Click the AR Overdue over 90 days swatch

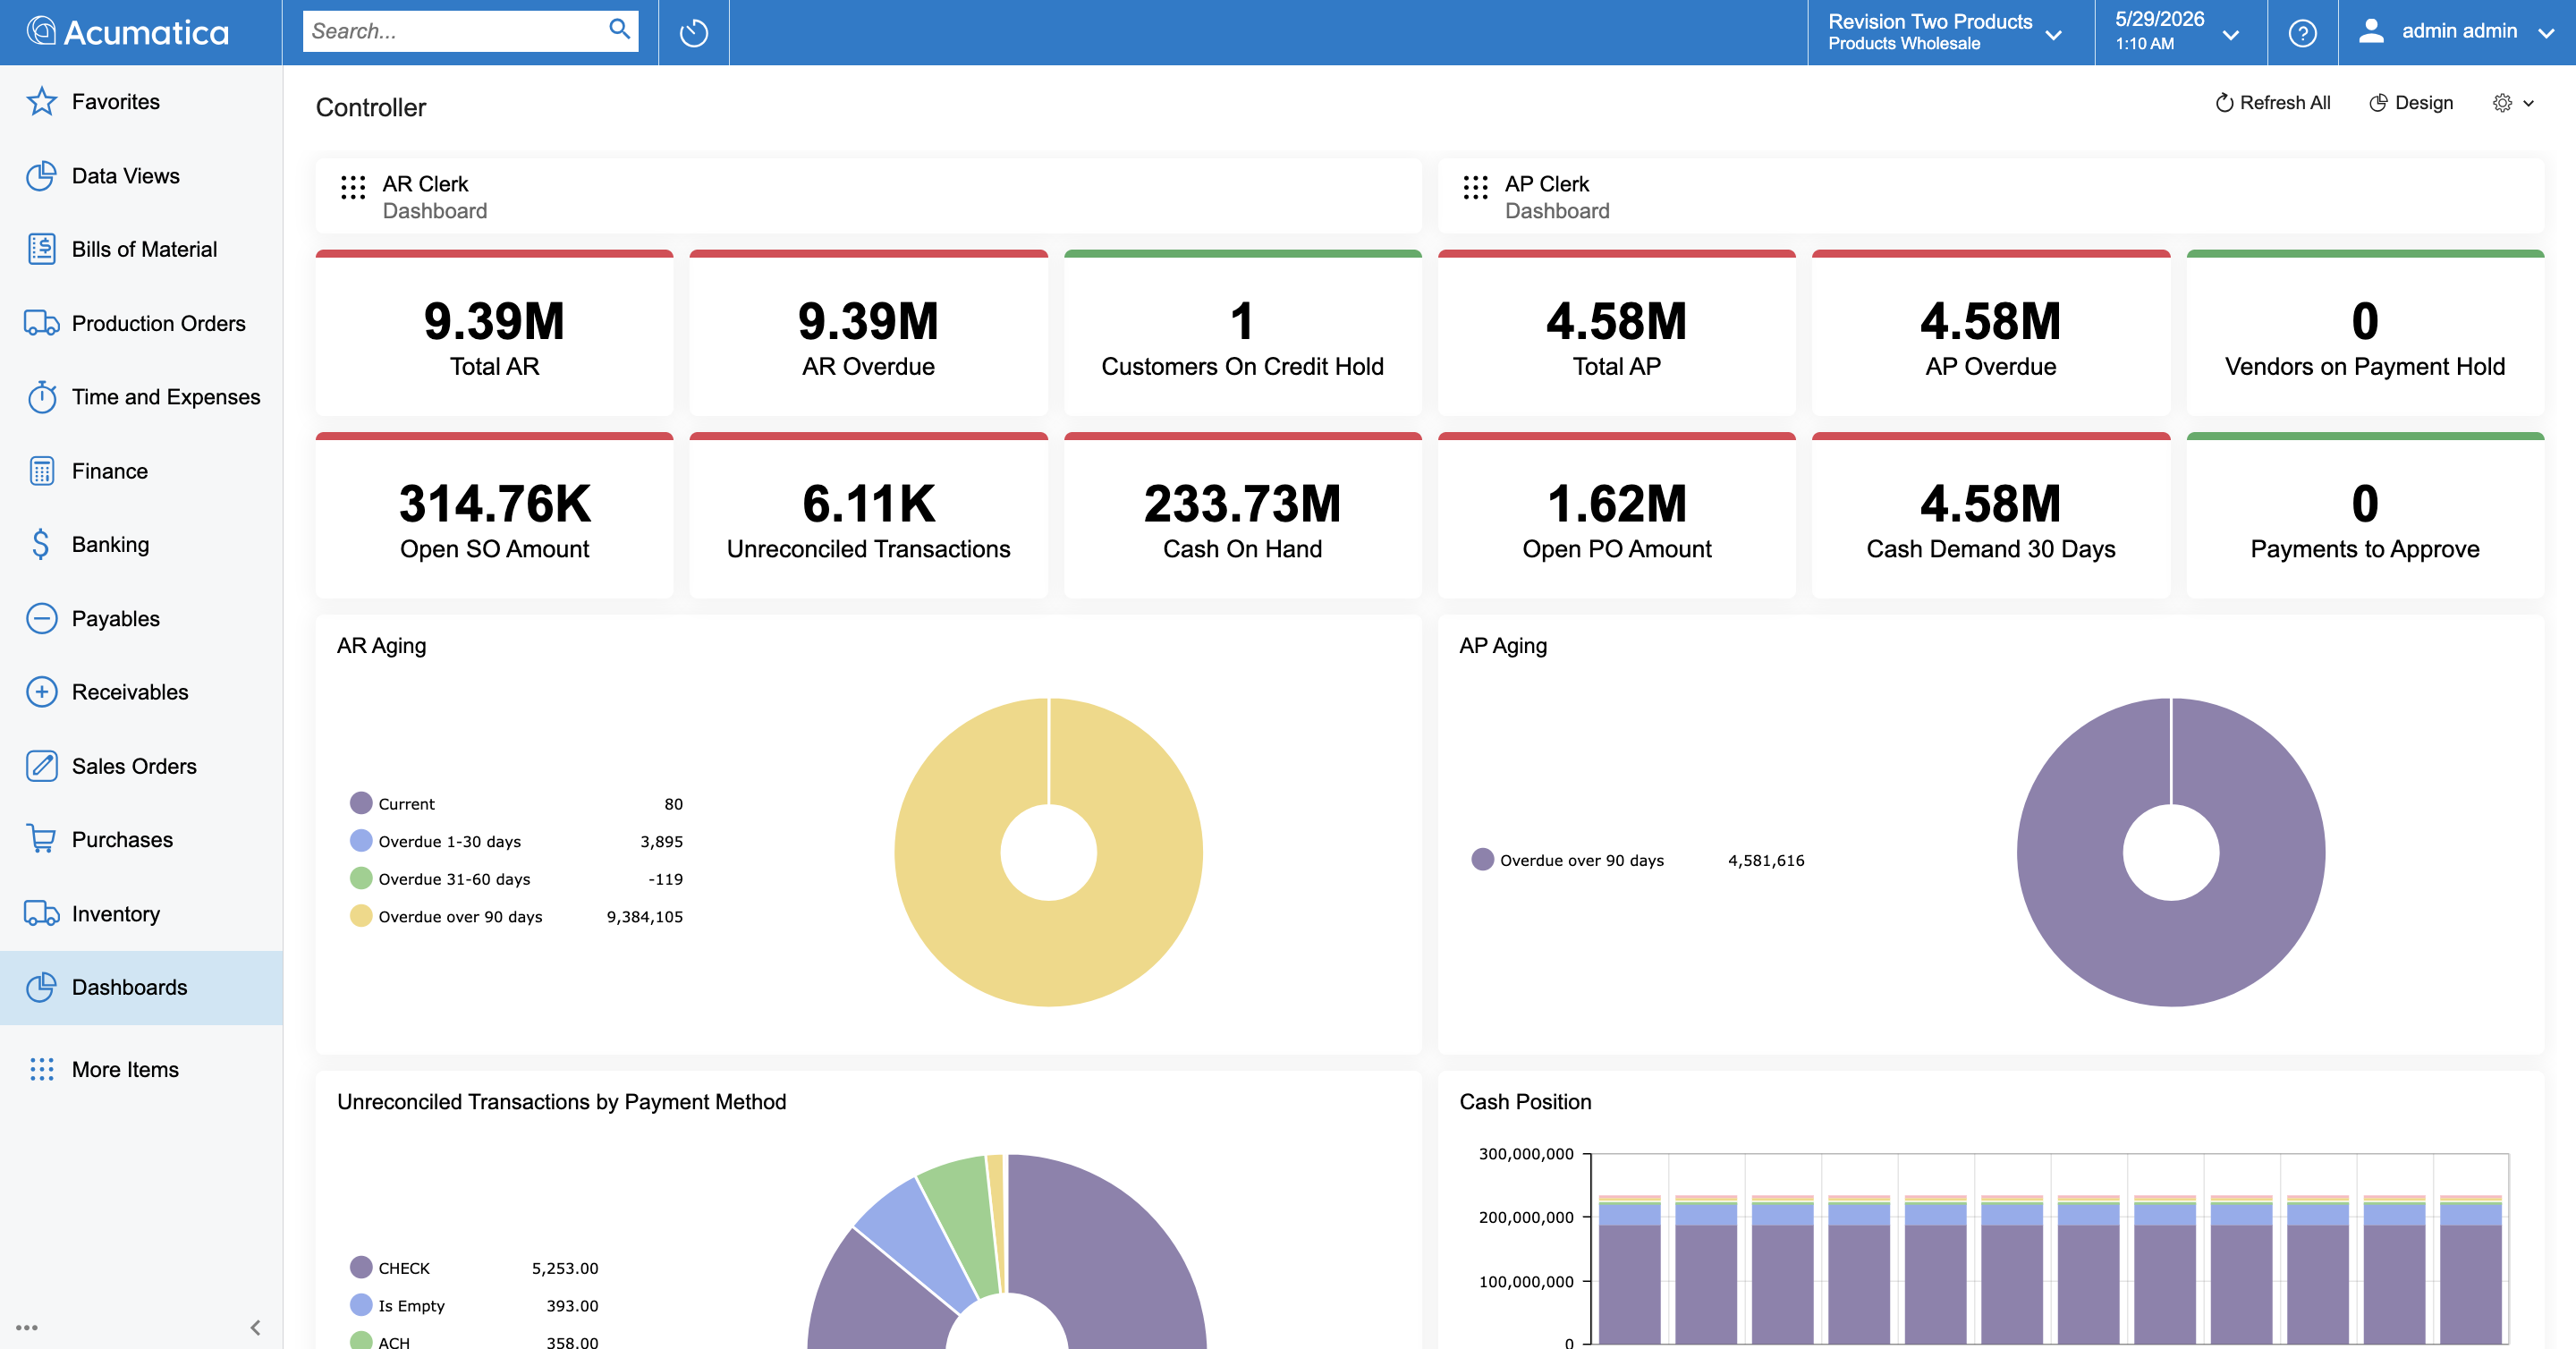(x=361, y=916)
